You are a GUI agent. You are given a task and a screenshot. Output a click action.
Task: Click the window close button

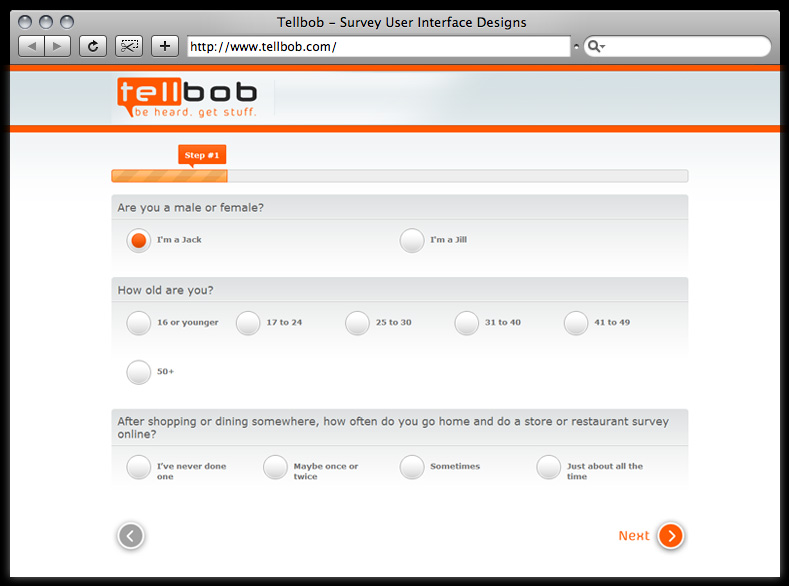click(x=25, y=22)
